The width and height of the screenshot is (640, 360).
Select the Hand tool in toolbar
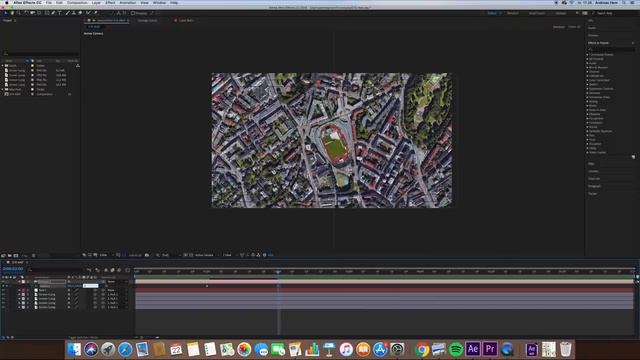pyautogui.click(x=12, y=13)
